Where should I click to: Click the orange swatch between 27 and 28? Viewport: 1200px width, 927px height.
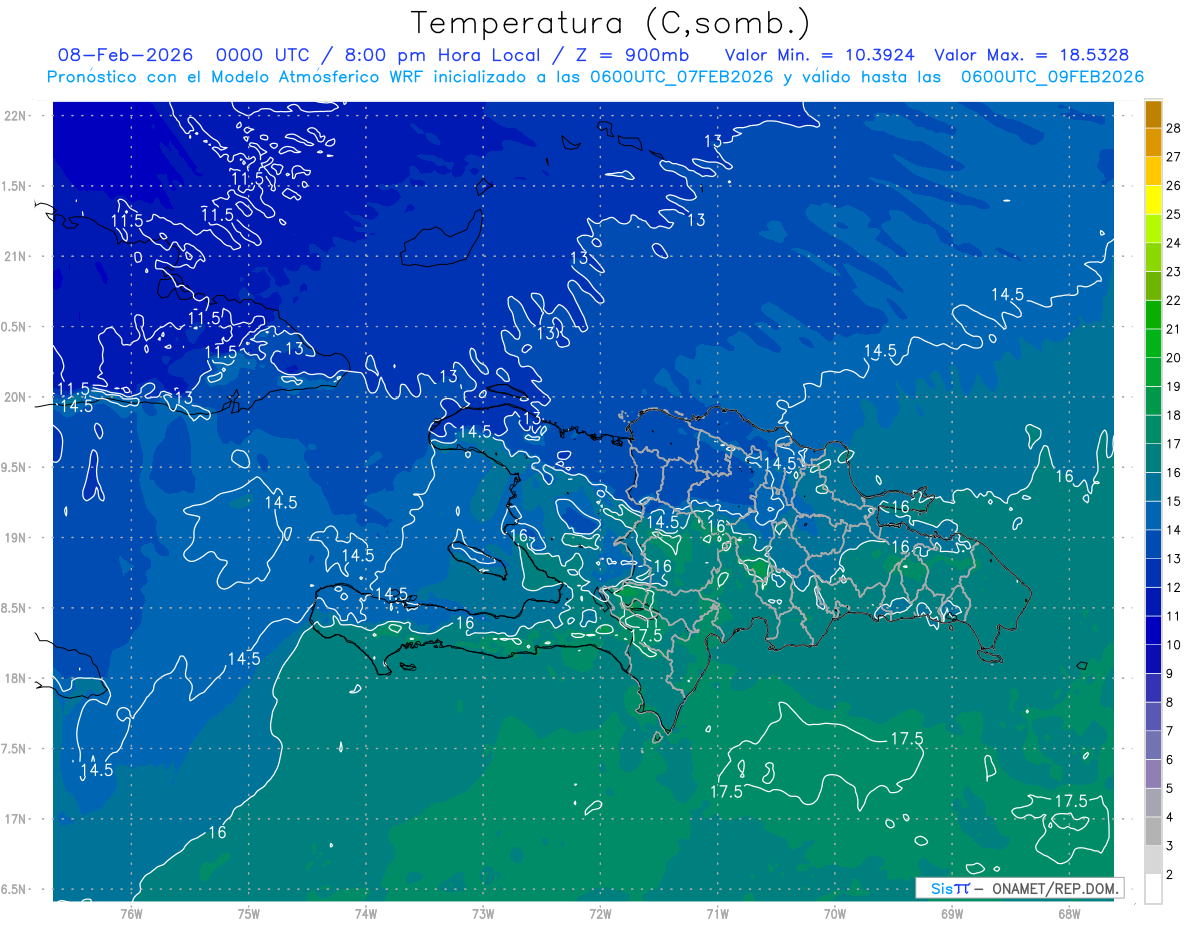coord(1153,142)
